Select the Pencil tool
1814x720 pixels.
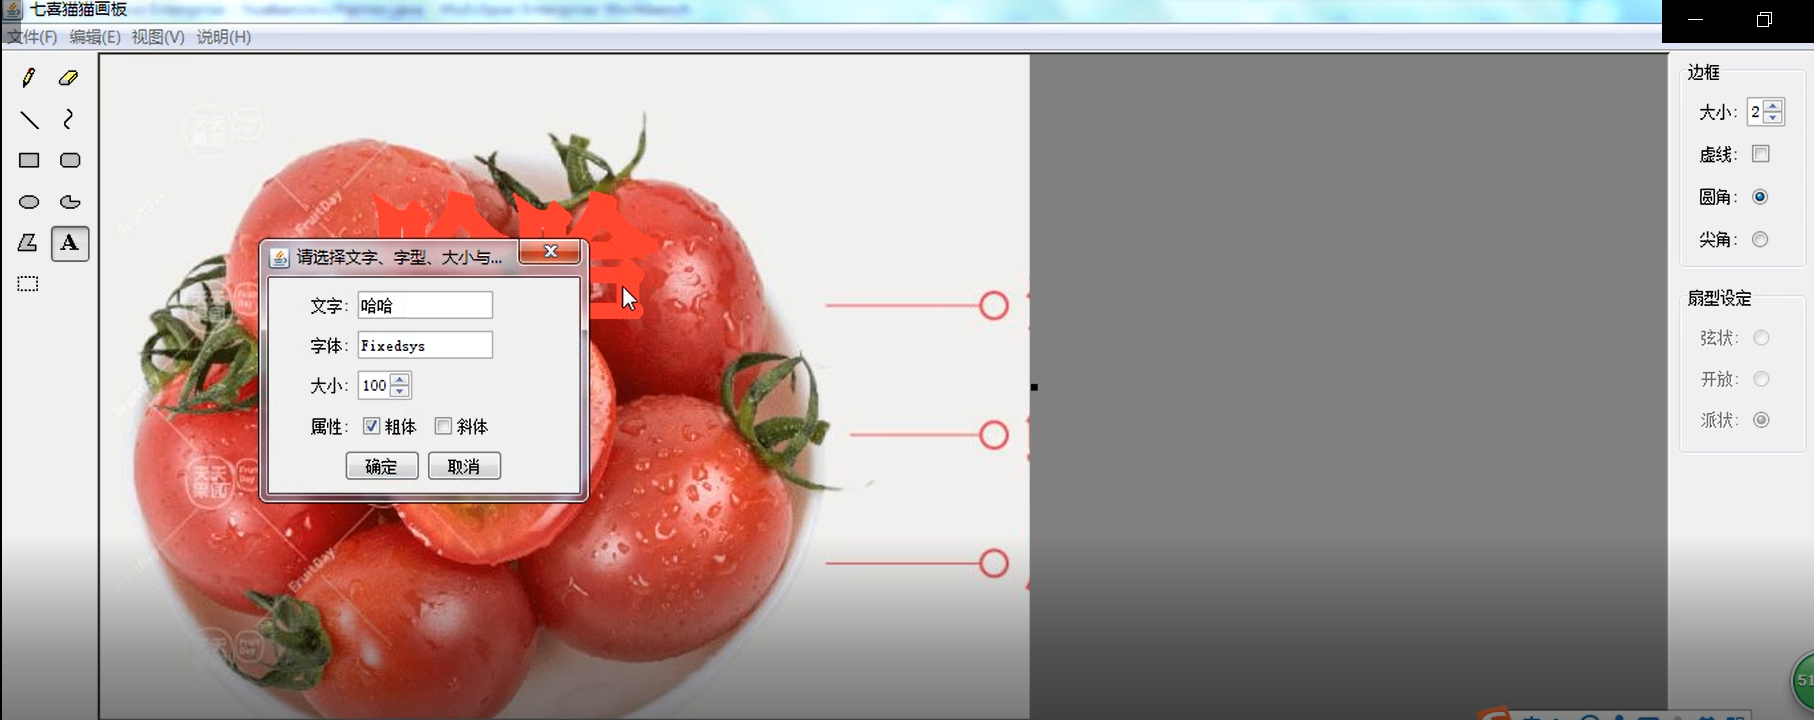coord(28,78)
